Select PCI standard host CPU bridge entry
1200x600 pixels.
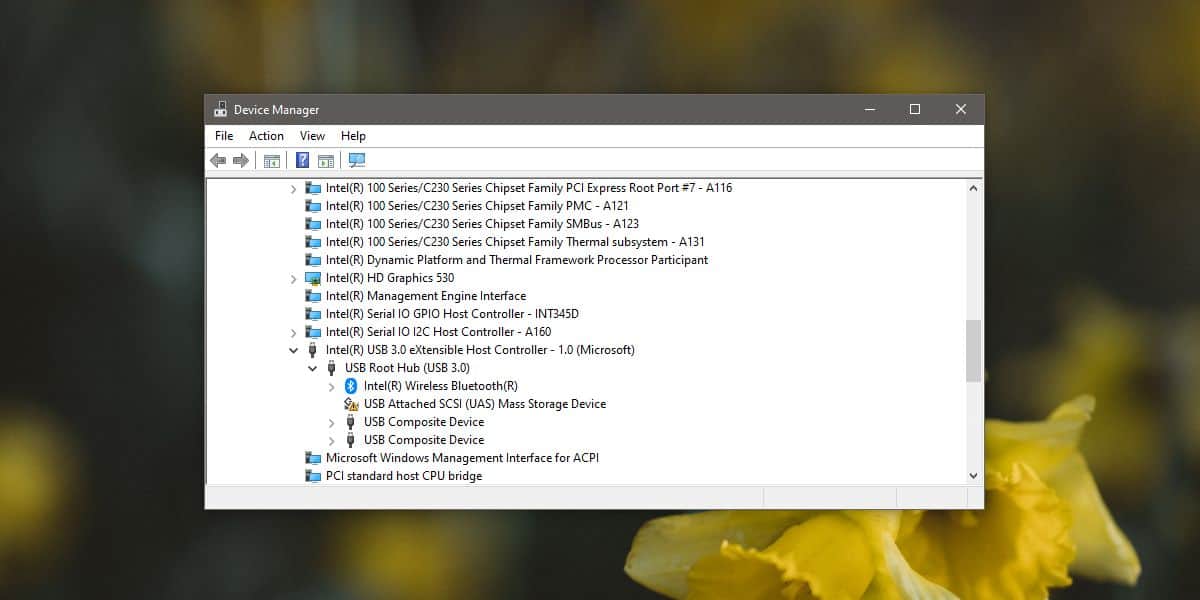tap(404, 476)
